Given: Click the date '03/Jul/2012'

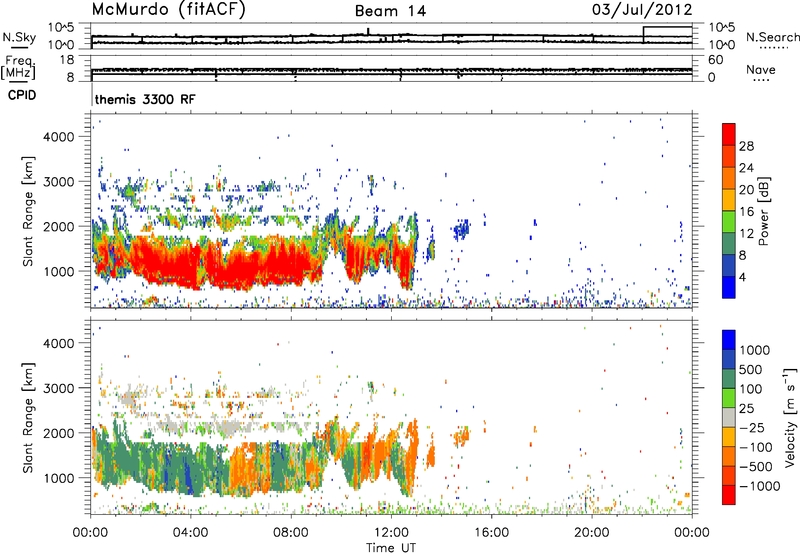Looking at the screenshot, I should pos(642,10).
